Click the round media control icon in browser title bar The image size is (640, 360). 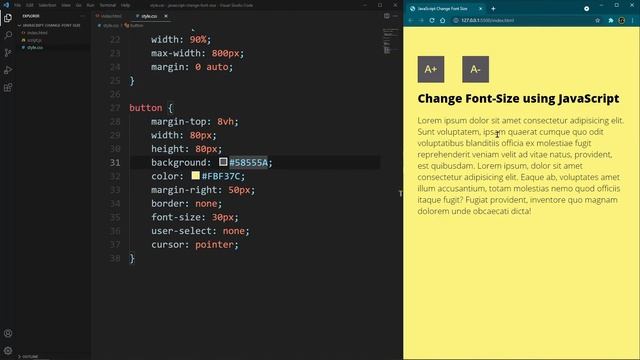tap(587, 9)
